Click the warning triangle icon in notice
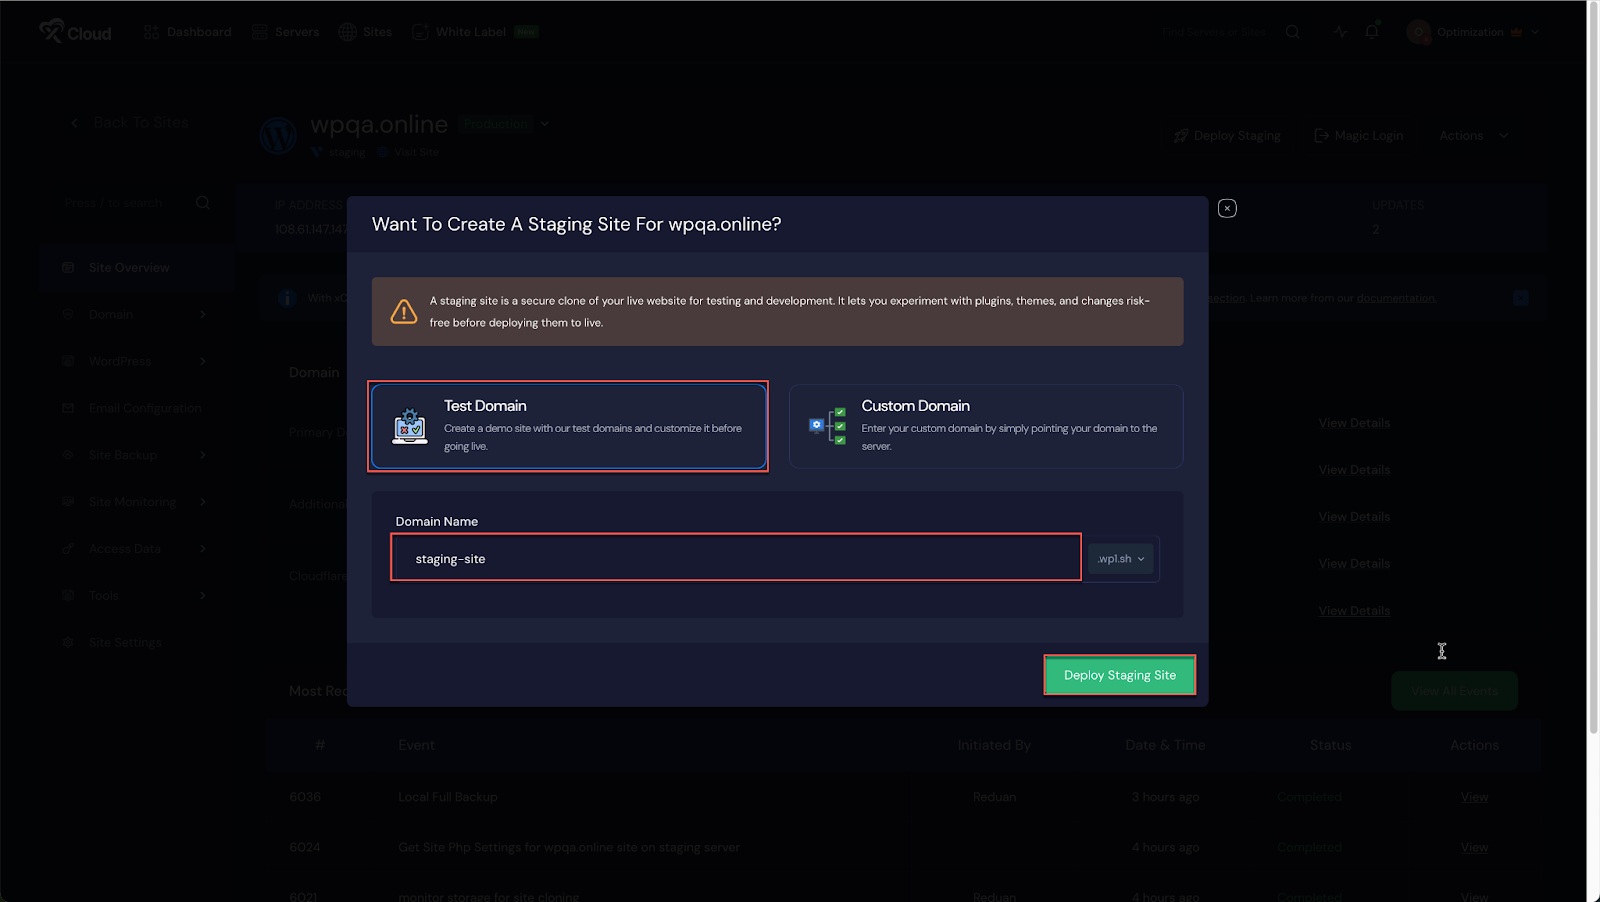This screenshot has height=902, width=1600. coord(404,311)
